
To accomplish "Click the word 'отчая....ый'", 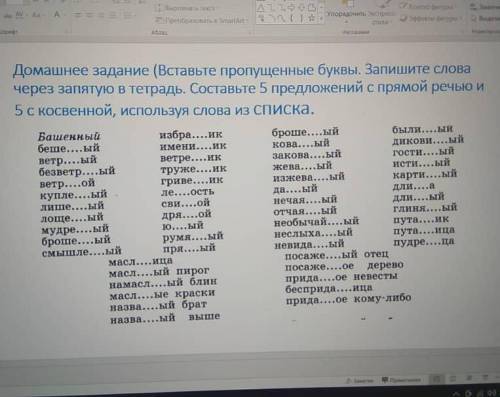I will coord(305,211).
